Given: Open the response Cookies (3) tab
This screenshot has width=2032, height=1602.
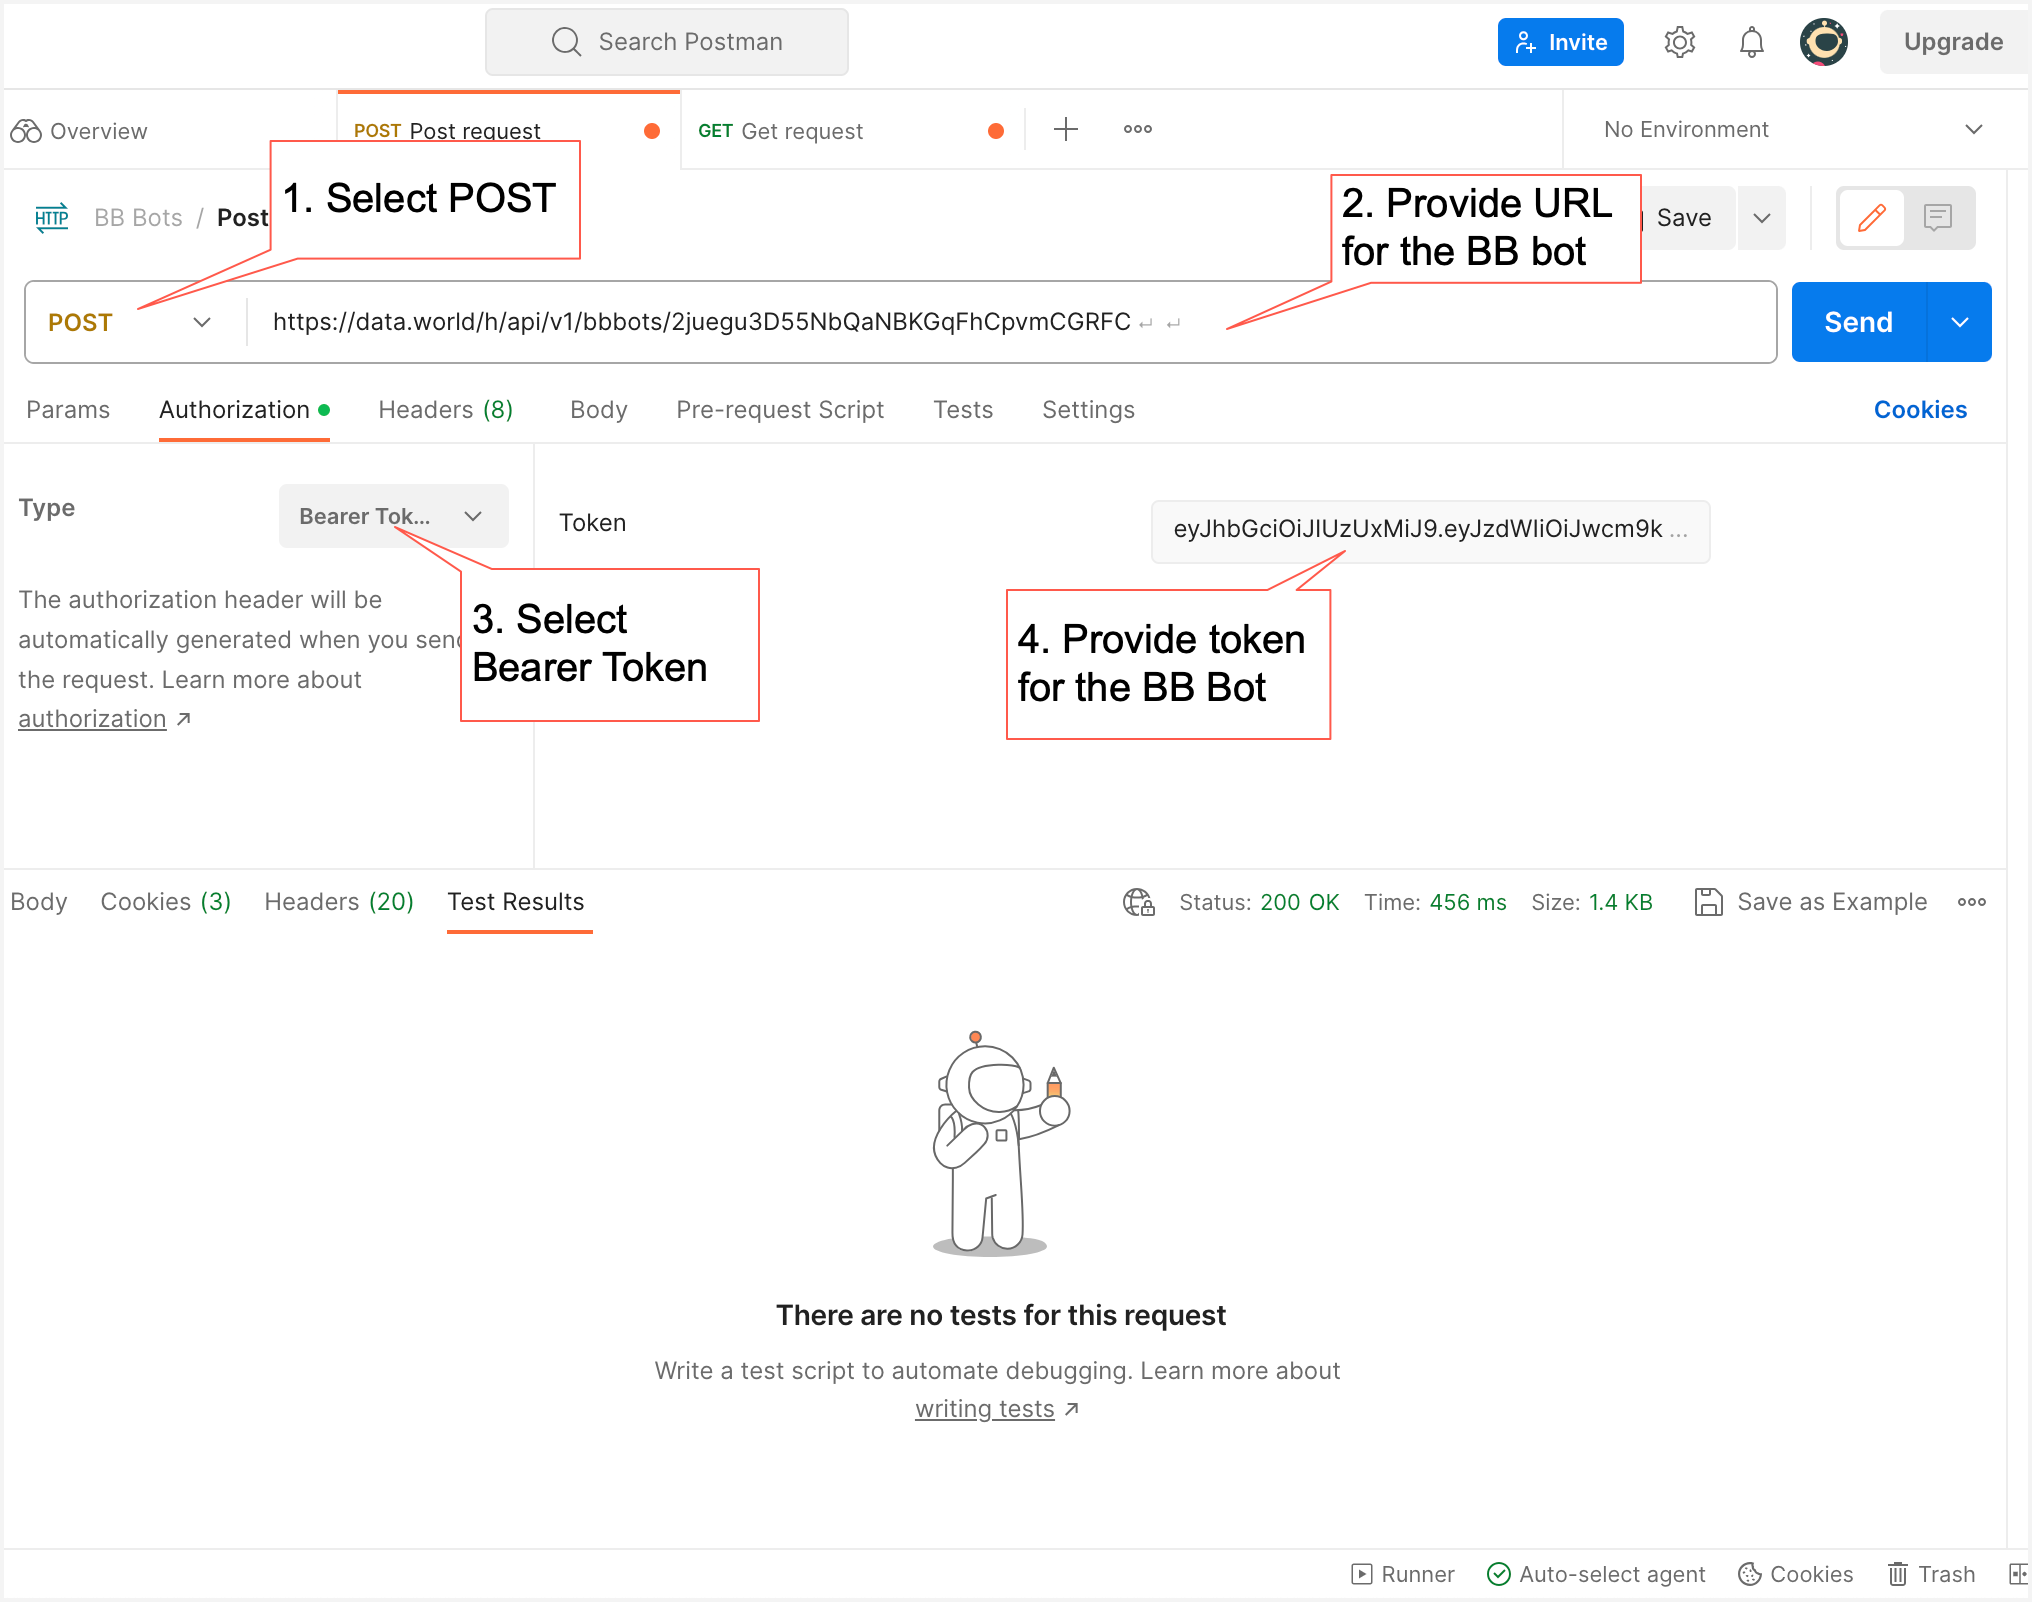Looking at the screenshot, I should (165, 902).
